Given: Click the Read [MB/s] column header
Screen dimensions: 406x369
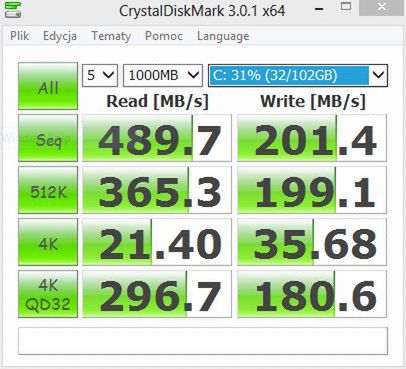Looking at the screenshot, I should 157,101.
